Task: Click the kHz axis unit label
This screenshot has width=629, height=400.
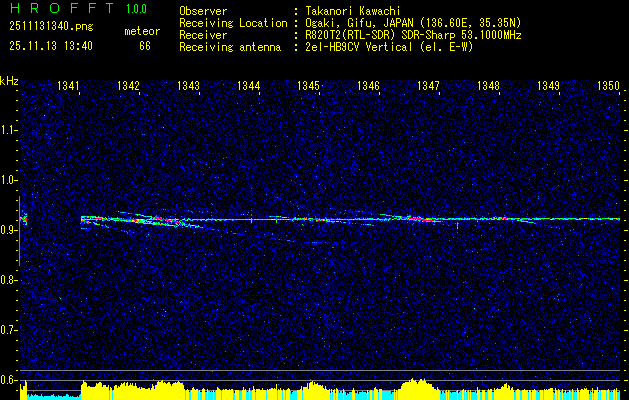Action: pyautogui.click(x=9, y=80)
